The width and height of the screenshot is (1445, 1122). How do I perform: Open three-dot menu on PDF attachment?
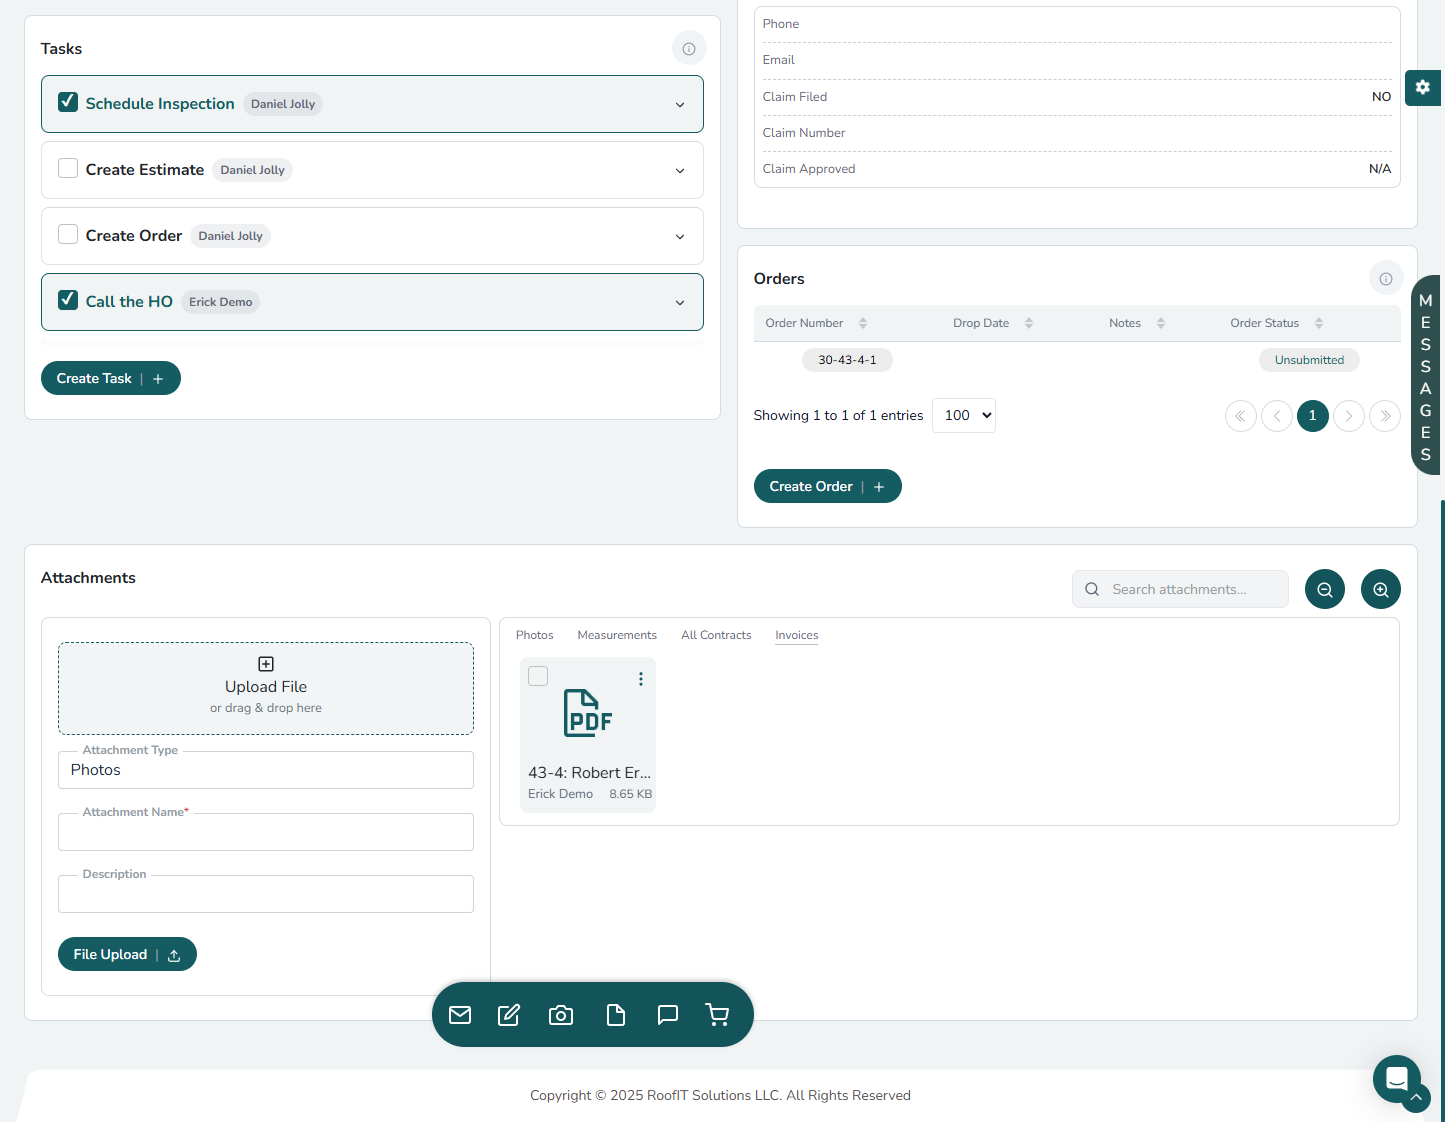[x=641, y=679]
